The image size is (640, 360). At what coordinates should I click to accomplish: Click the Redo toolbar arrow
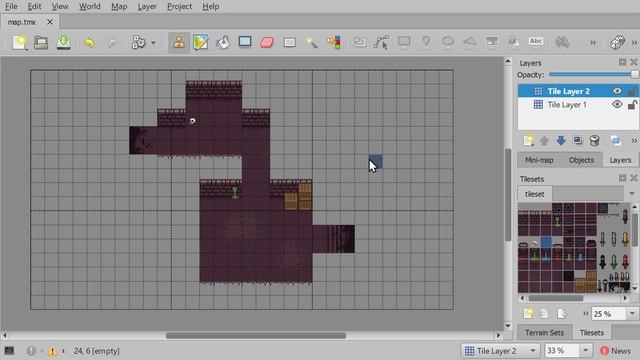(x=112, y=42)
